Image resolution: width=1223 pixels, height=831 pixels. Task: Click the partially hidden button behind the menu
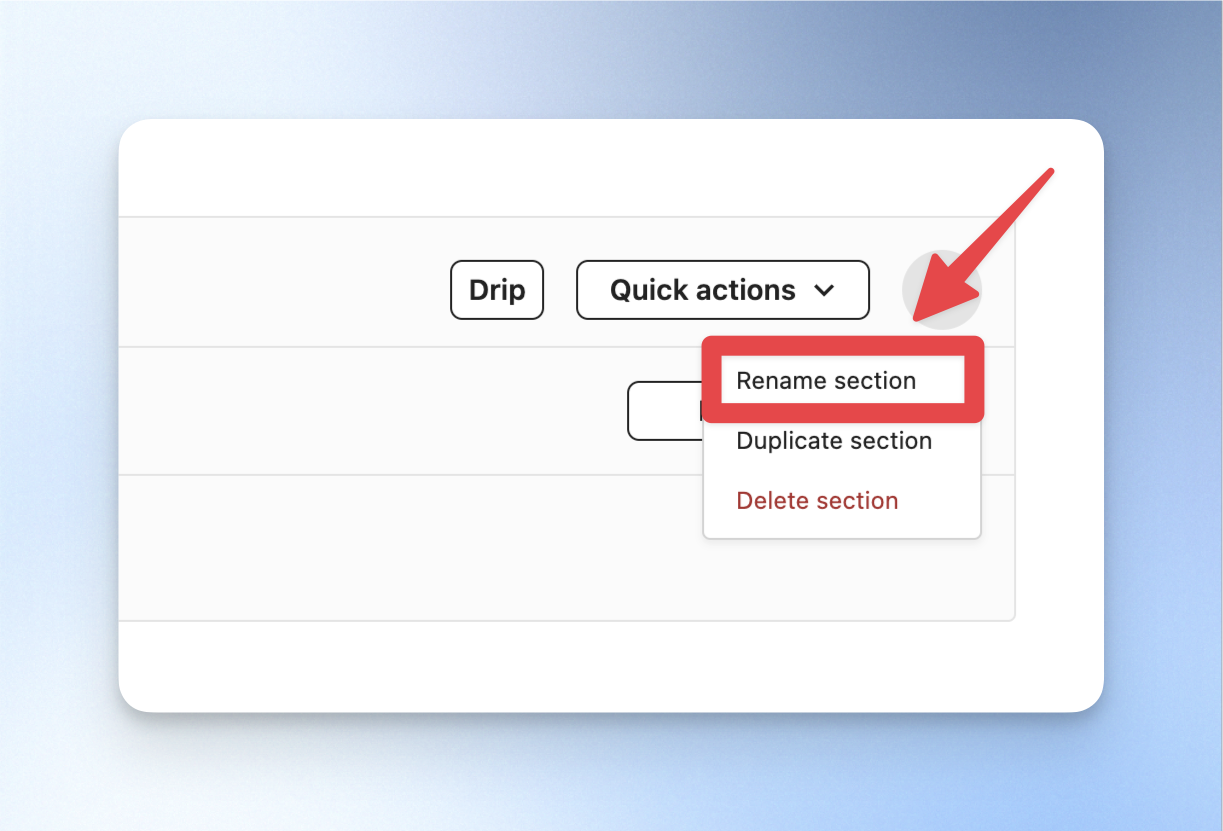665,410
